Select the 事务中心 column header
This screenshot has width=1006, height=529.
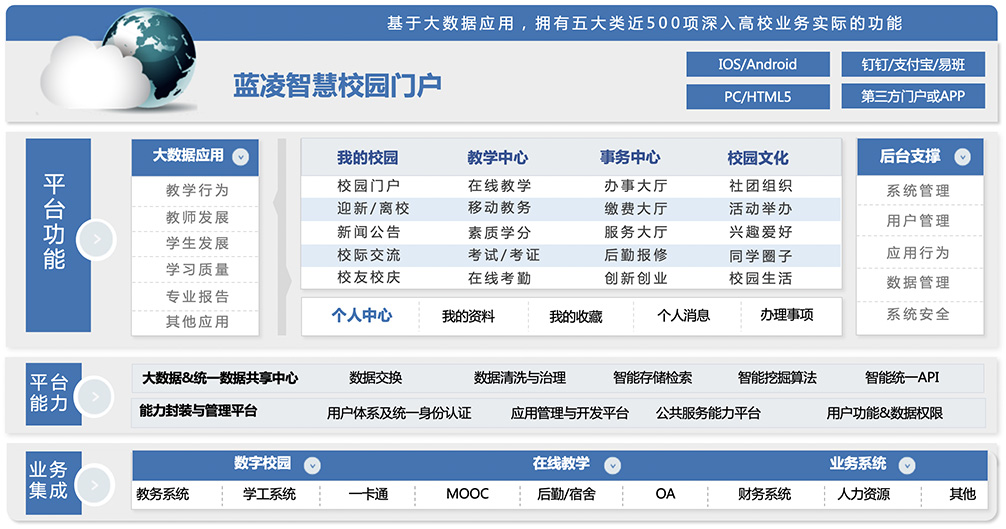point(629,158)
